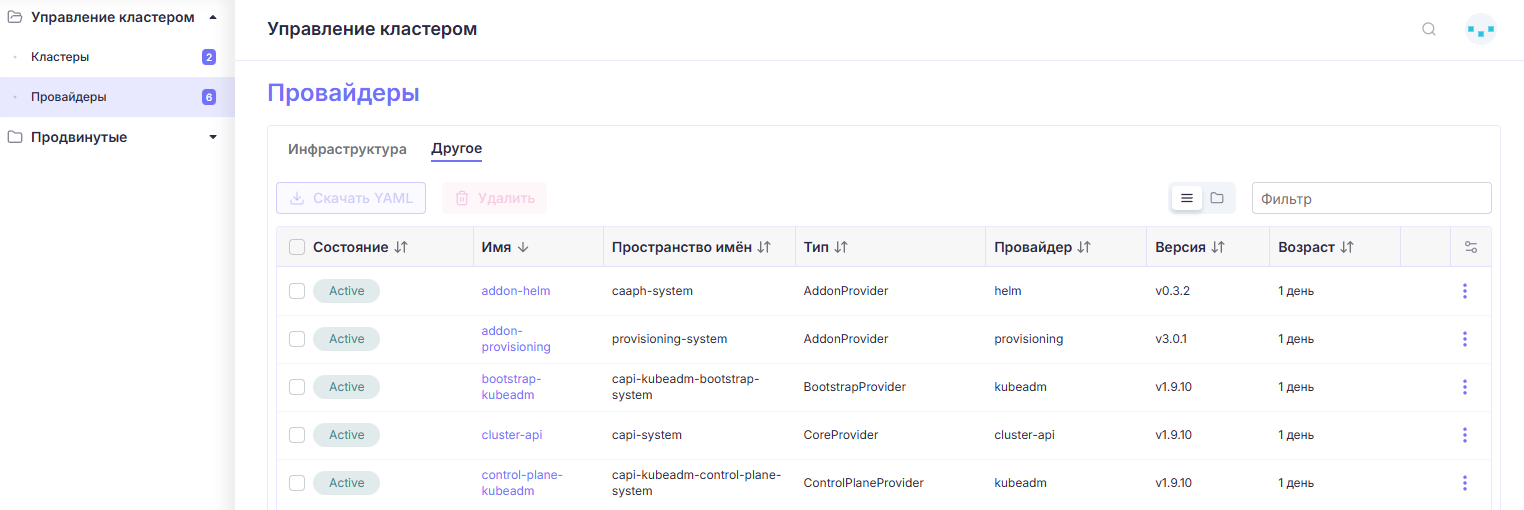Sort table by Провайдер column
Image resolution: width=1524 pixels, height=510 pixels.
(1084, 247)
